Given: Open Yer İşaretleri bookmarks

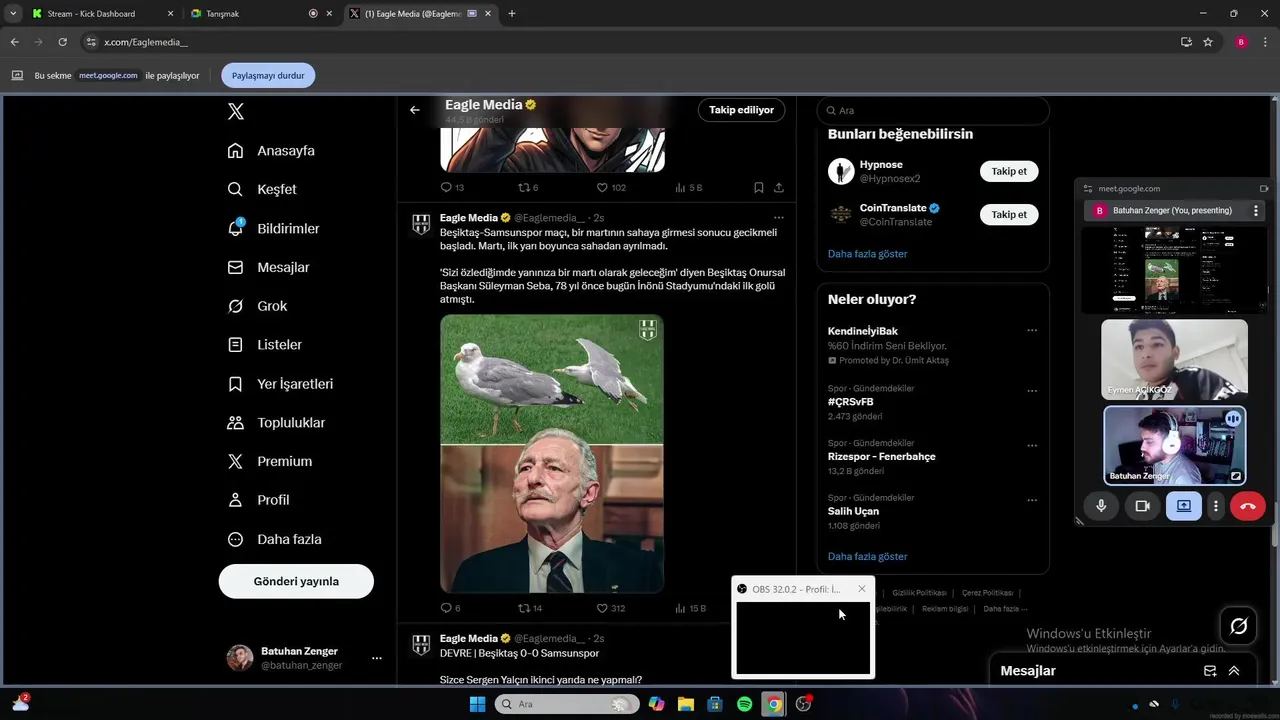Looking at the screenshot, I should pyautogui.click(x=280, y=384).
